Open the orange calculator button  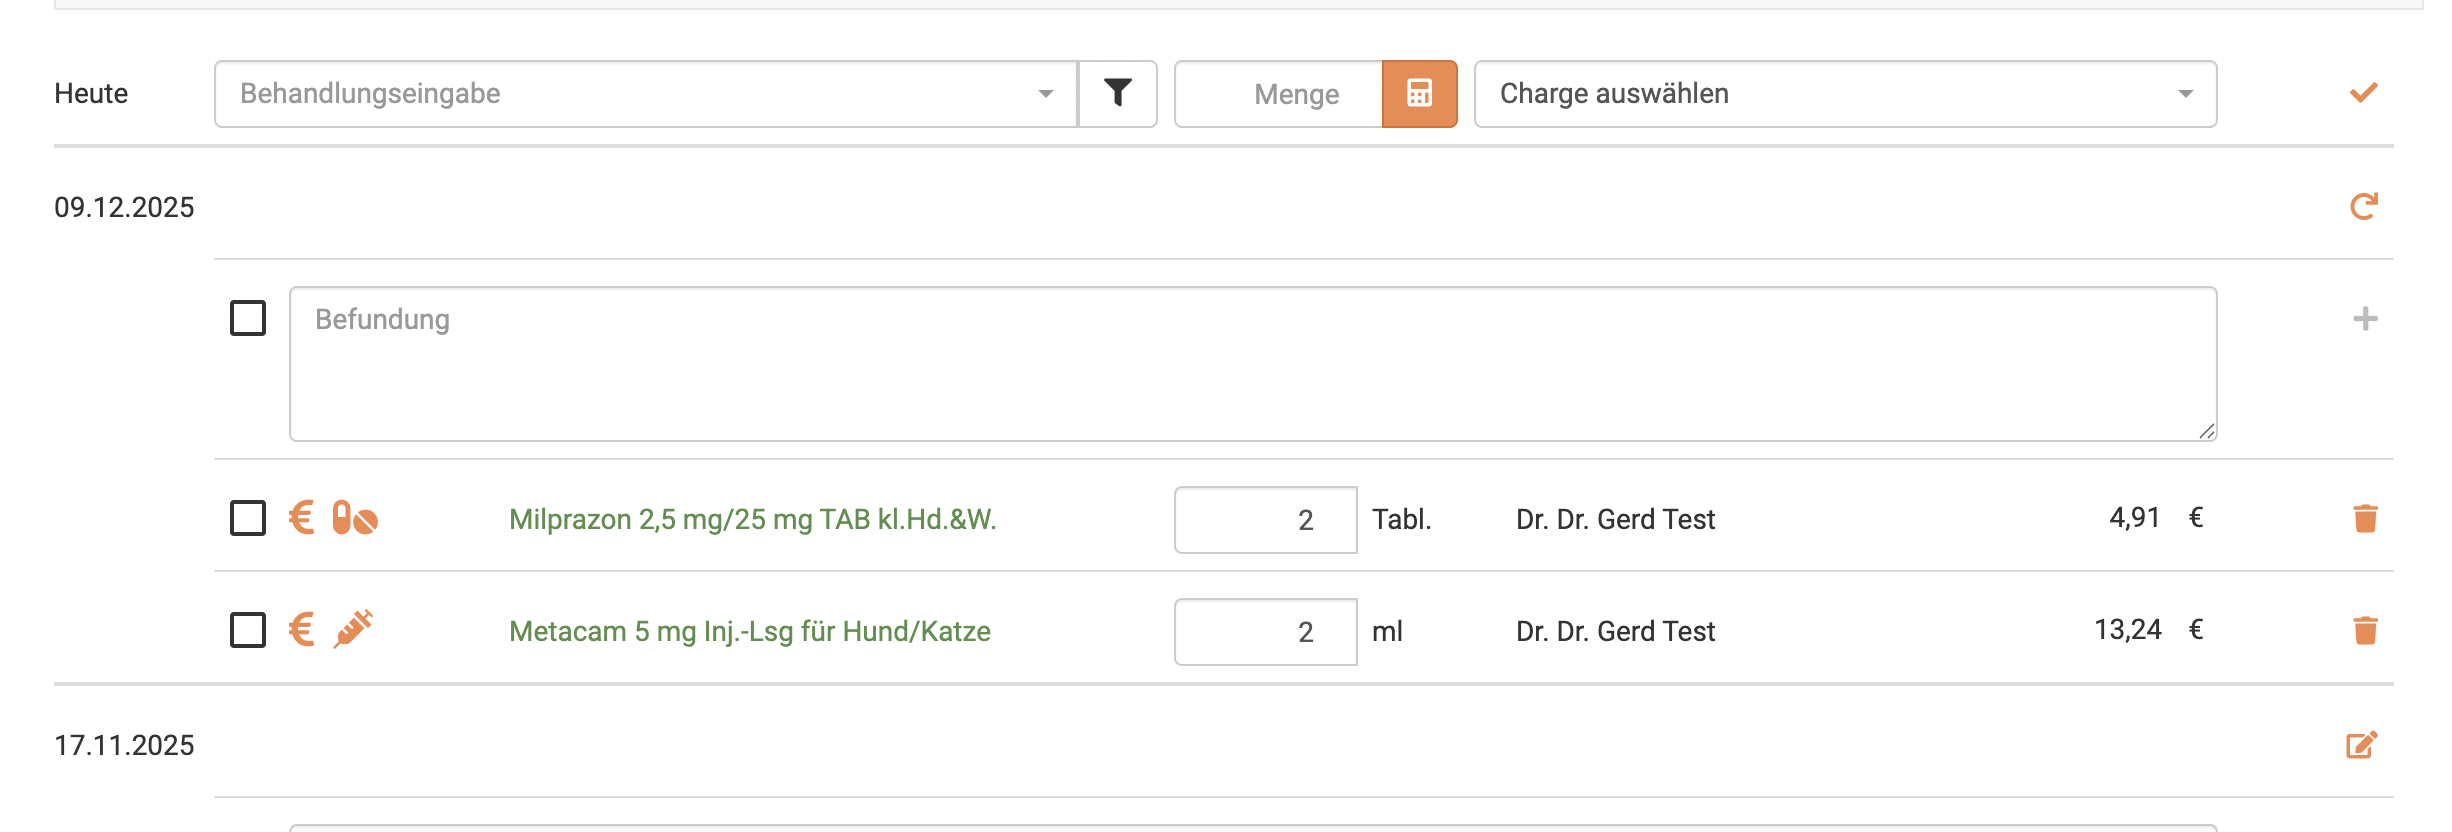coord(1419,93)
